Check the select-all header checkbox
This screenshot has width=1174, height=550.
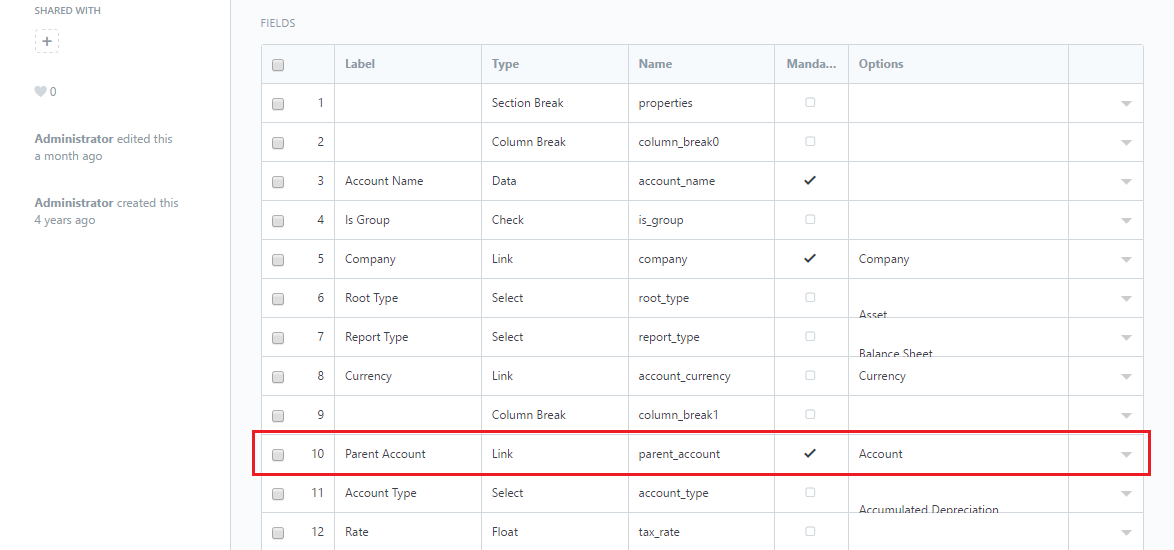tap(278, 65)
